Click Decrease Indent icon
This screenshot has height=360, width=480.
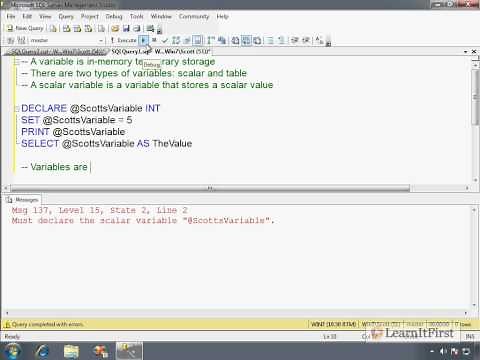[x=295, y=40]
